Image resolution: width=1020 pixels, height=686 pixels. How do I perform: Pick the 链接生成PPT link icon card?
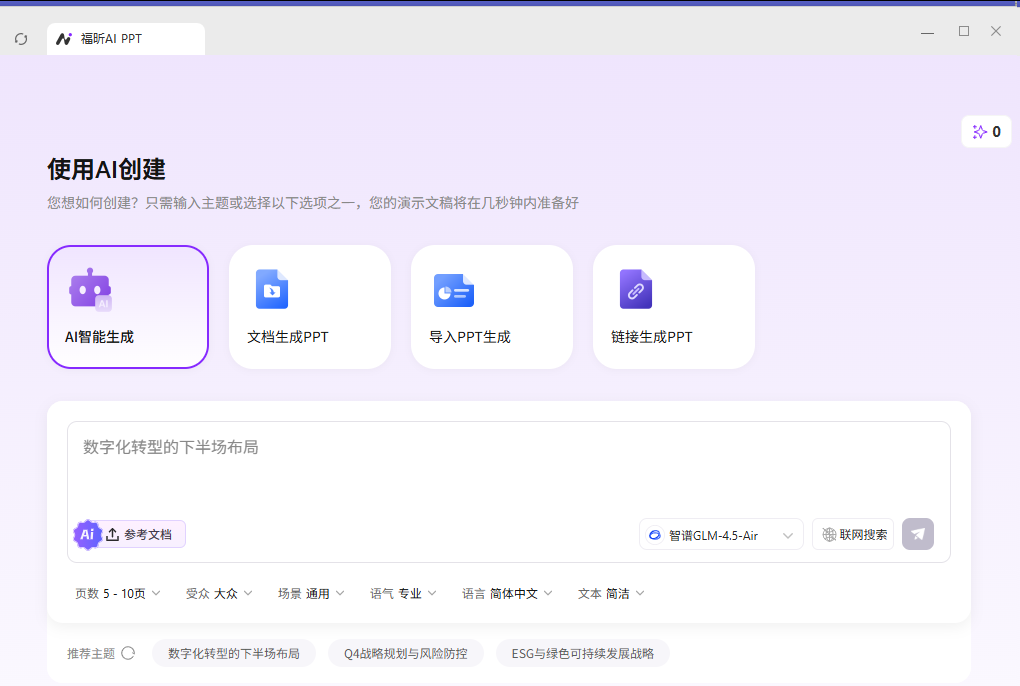pos(674,307)
